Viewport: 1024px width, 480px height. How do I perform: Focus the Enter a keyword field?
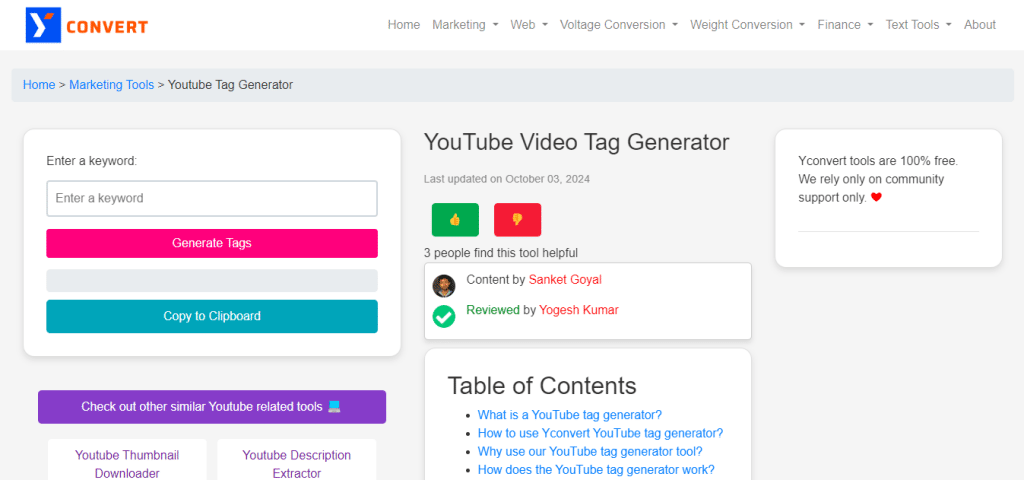point(212,198)
